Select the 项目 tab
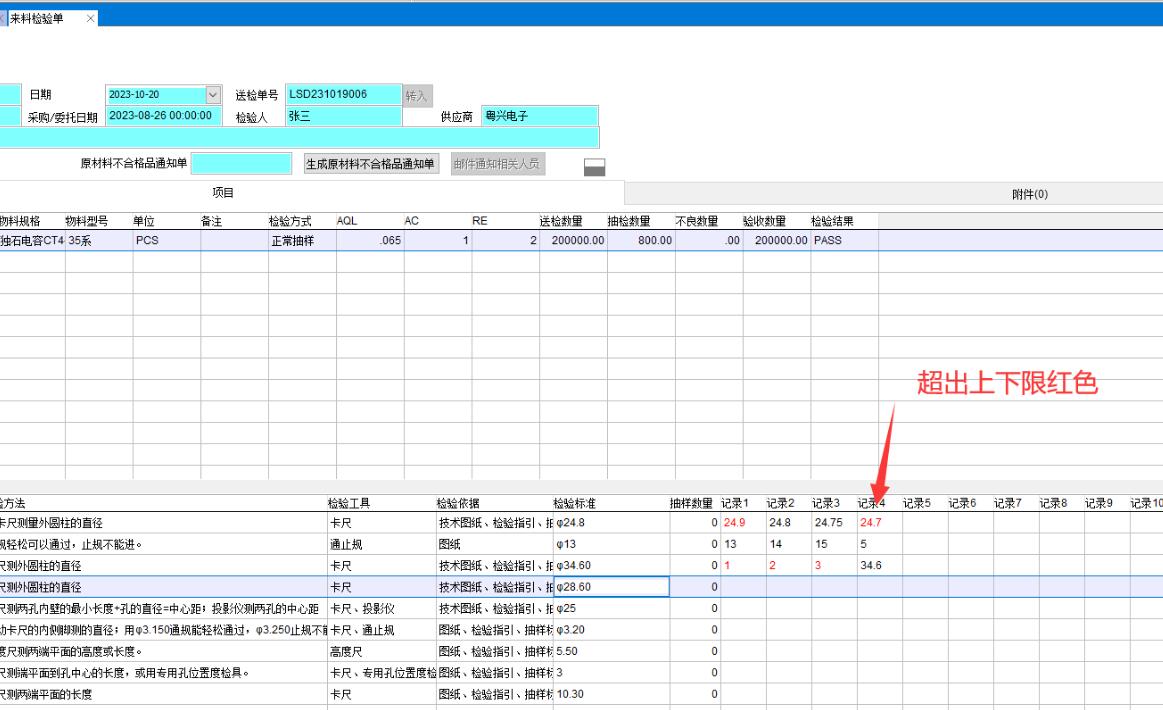 222,193
